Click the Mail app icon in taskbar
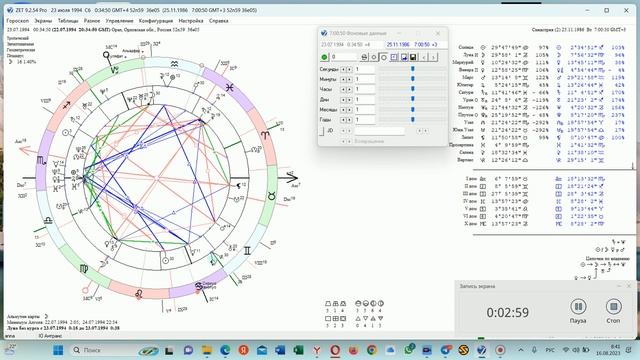The image size is (640, 360). (x=262, y=350)
